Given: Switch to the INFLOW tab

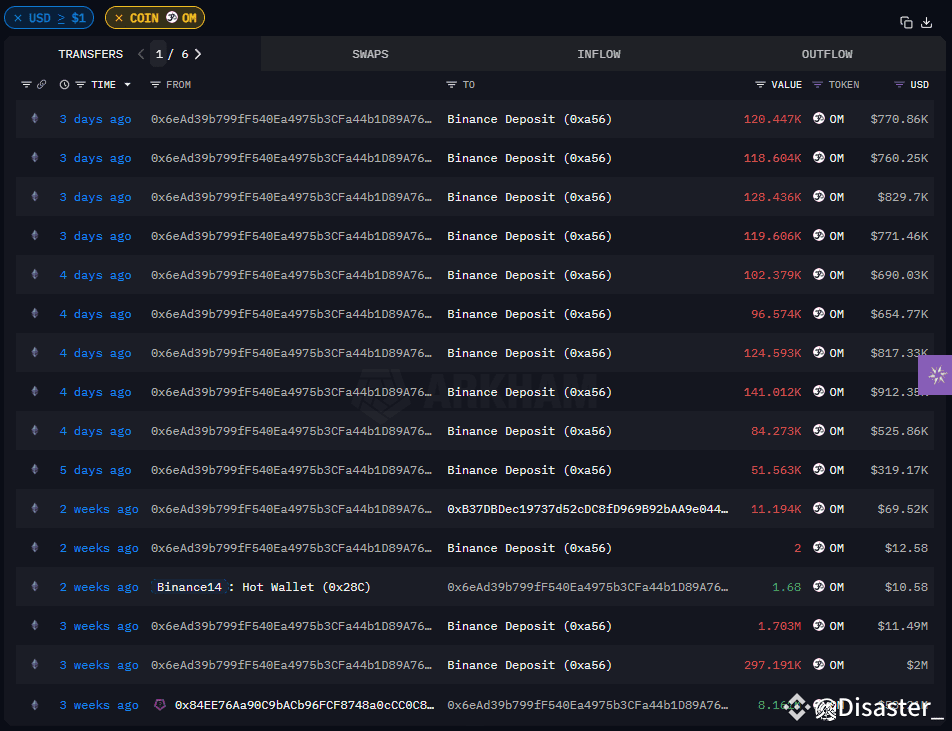Looking at the screenshot, I should pos(599,54).
